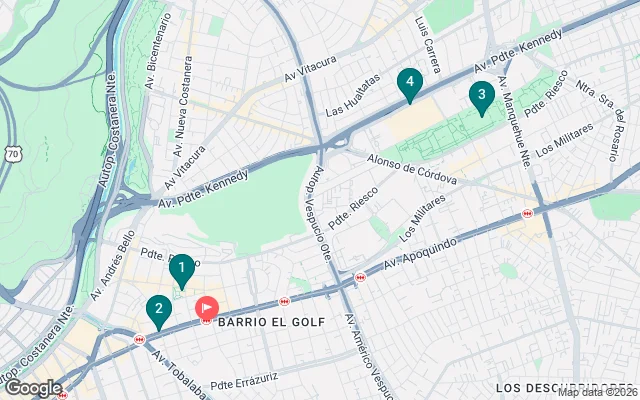640x400 pixels.
Task: Click the red flag destination marker
Action: pyautogui.click(x=207, y=308)
